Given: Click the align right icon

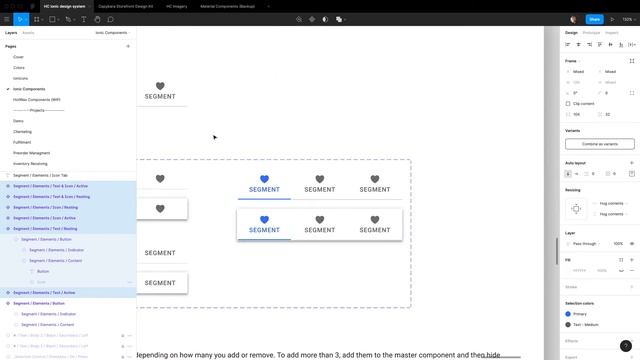Looking at the screenshot, I should tap(589, 44).
